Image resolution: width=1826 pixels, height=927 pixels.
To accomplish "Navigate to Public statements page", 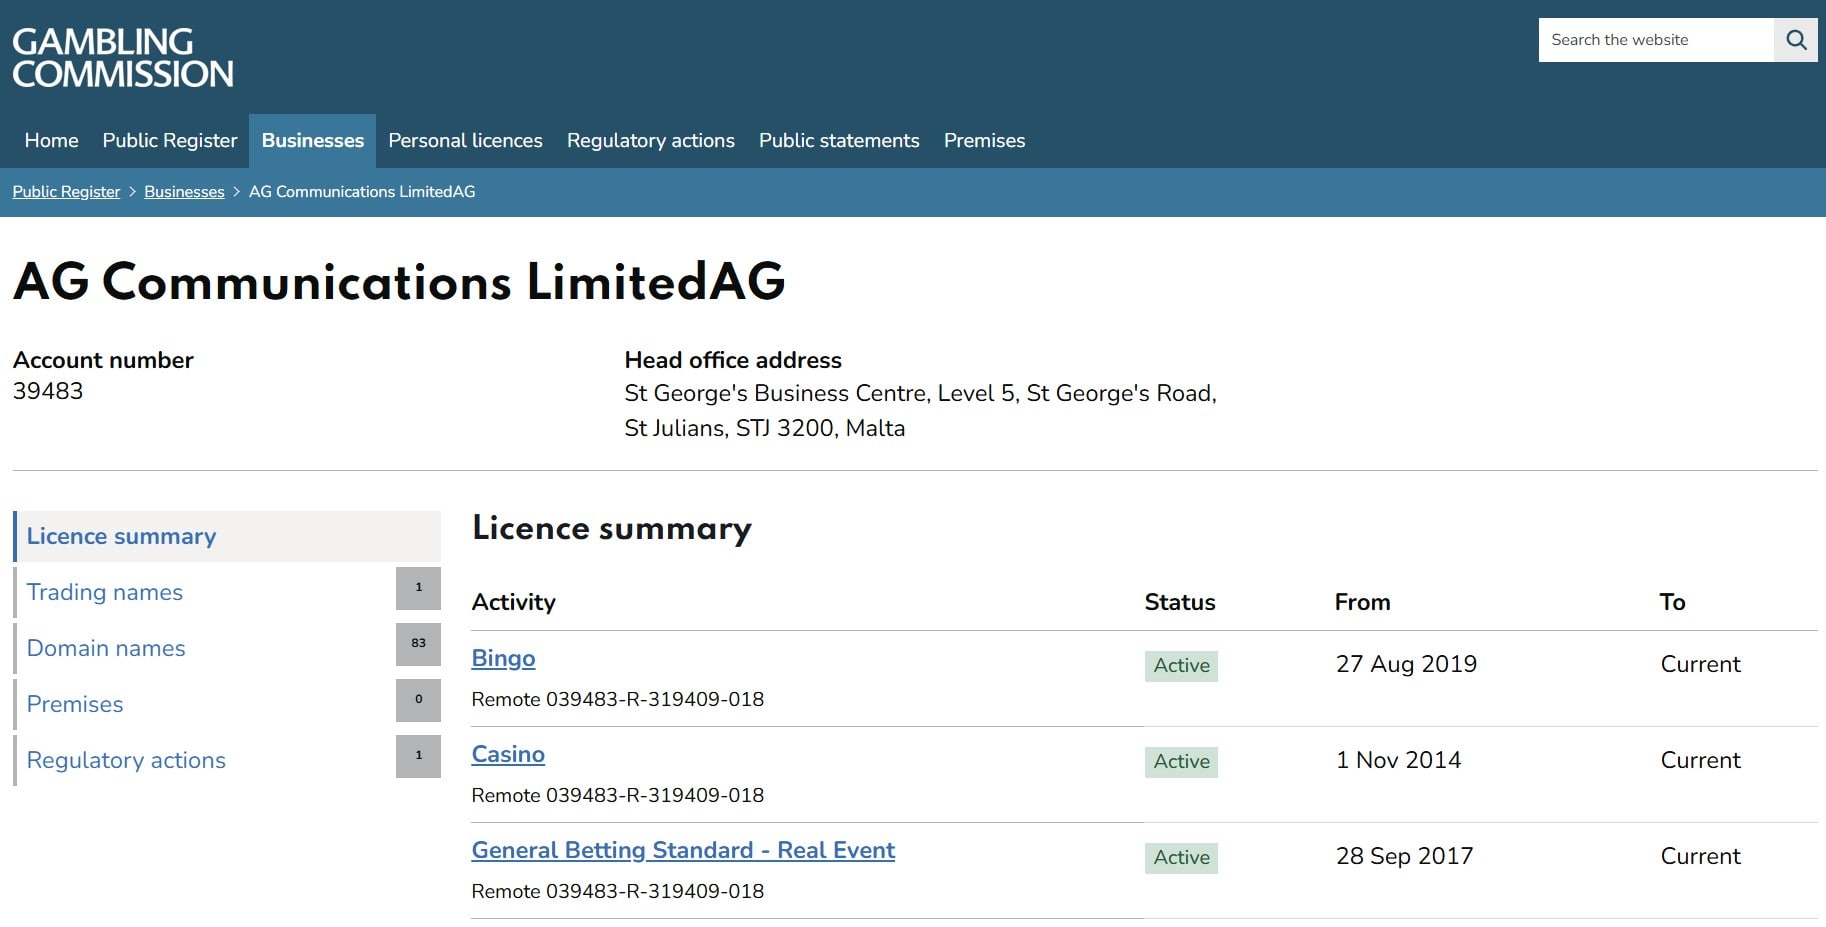I will click(838, 141).
